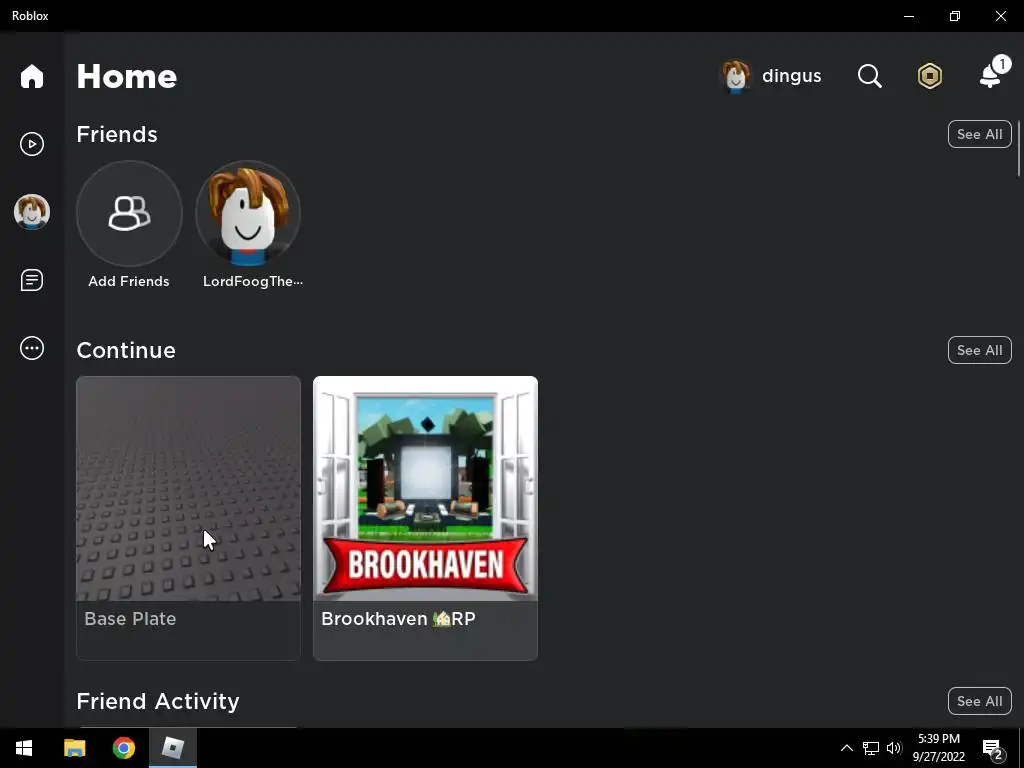Click the Friend Activity heading

pyautogui.click(x=158, y=701)
